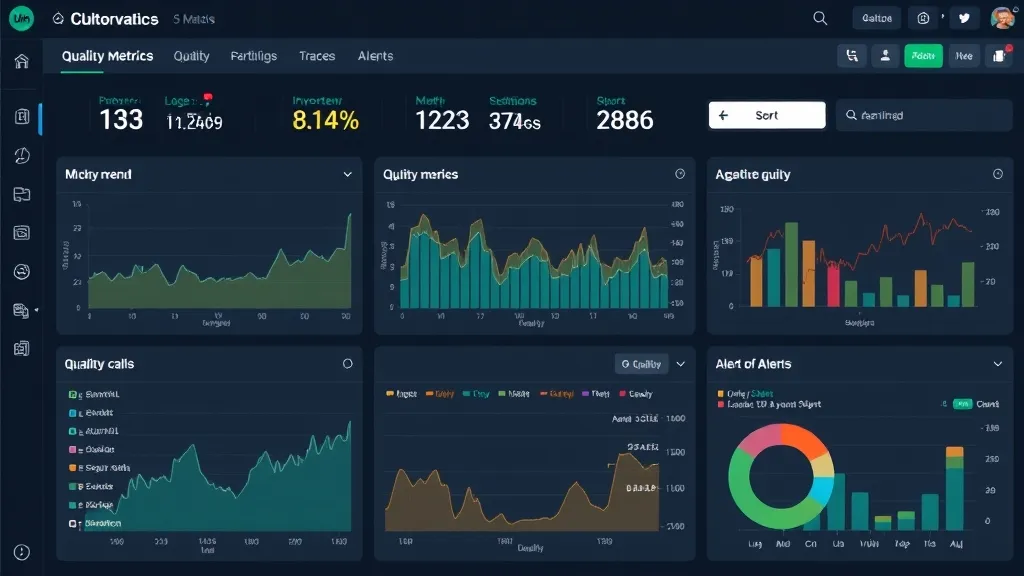Open the Home icon in the sidebar
Screen dimensions: 1024x576
(22, 61)
